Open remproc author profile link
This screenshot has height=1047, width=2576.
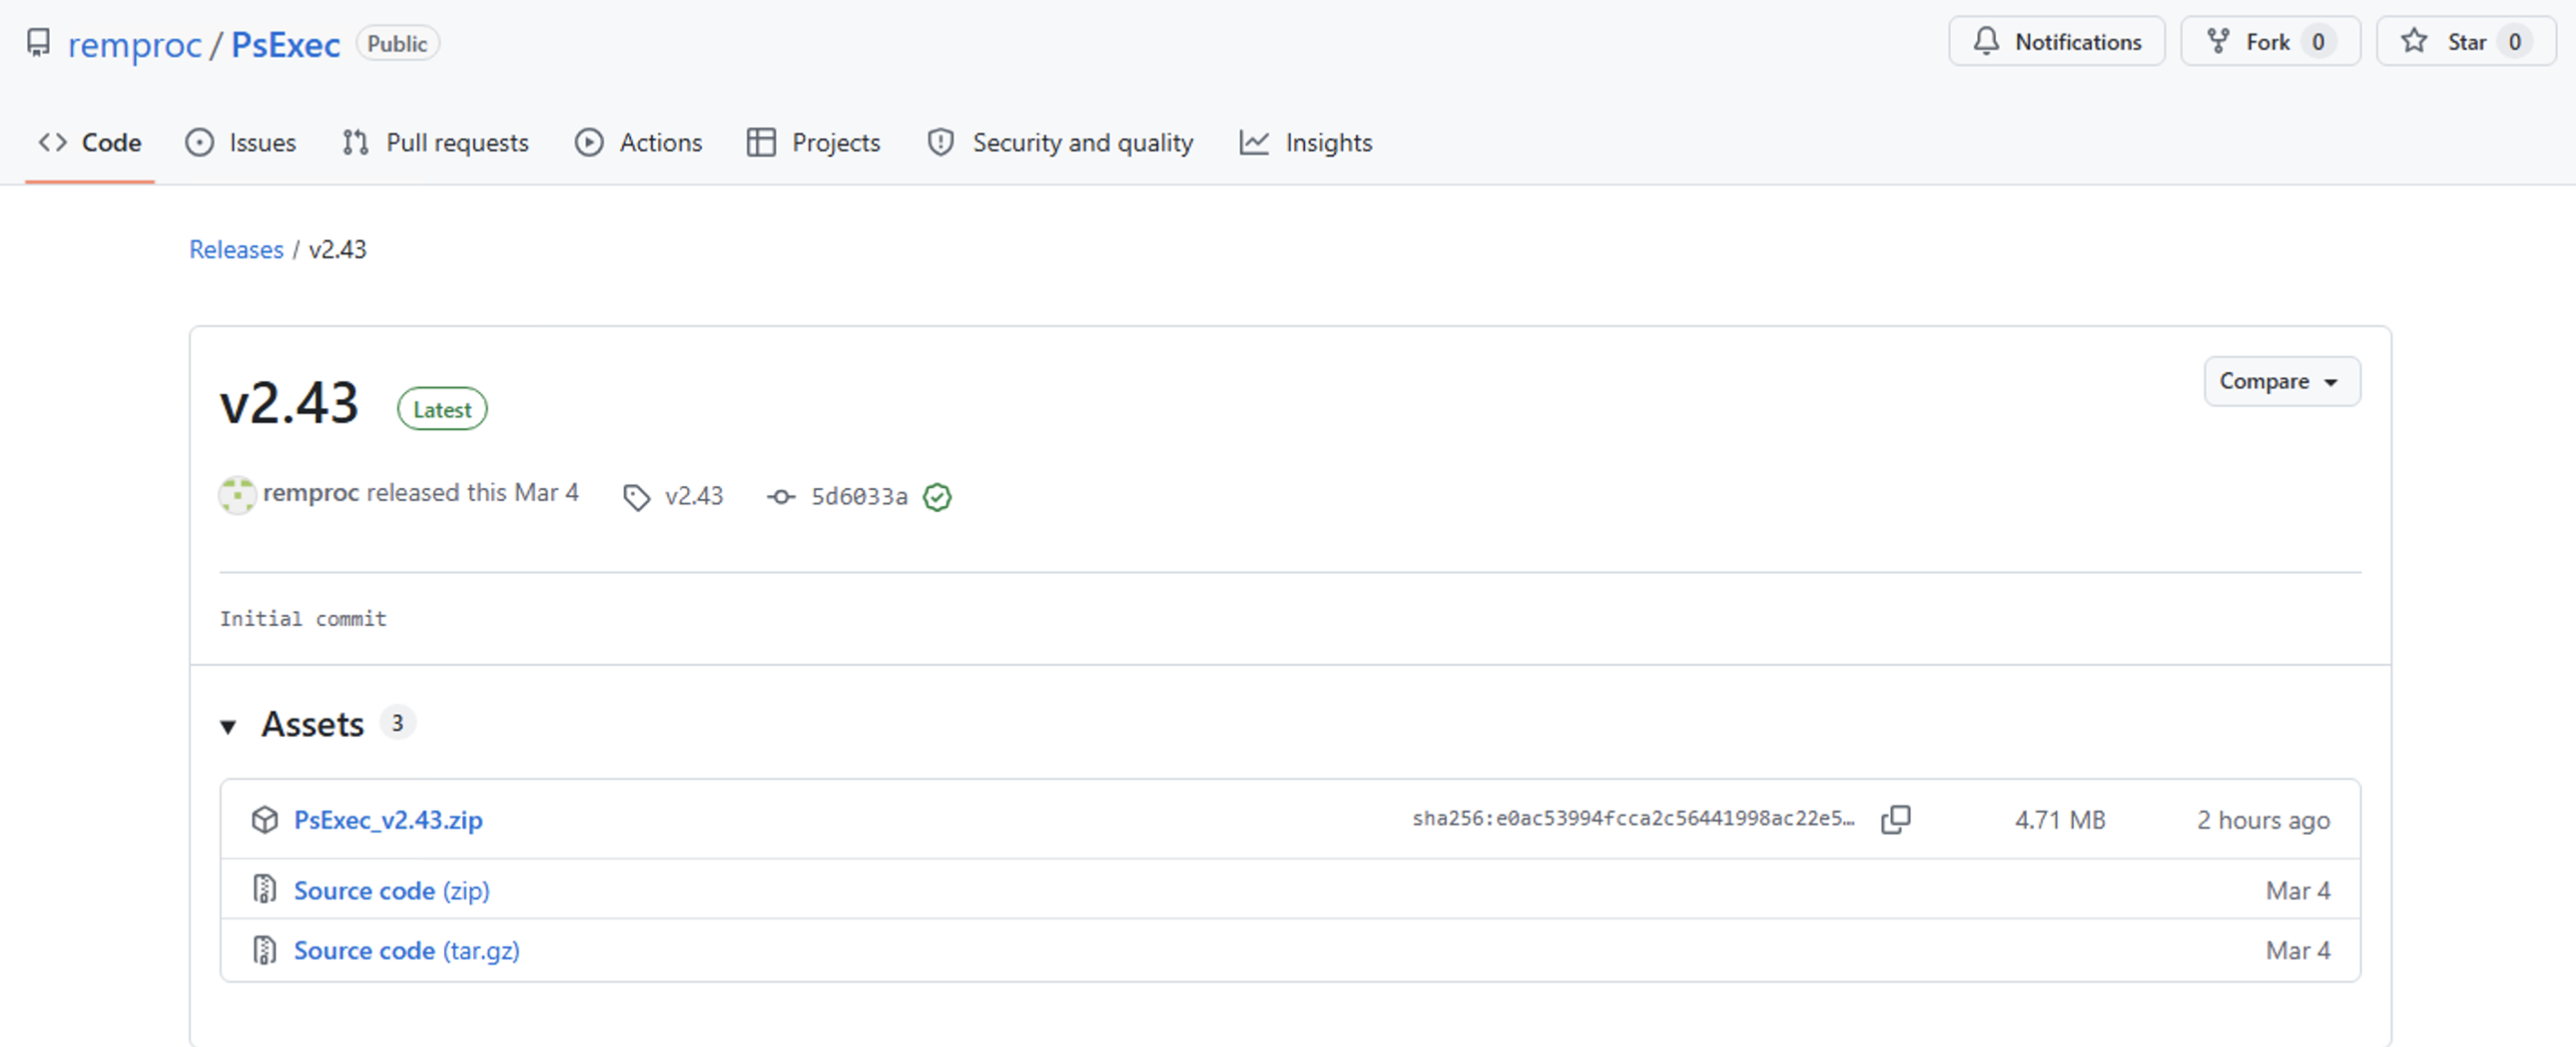click(310, 493)
